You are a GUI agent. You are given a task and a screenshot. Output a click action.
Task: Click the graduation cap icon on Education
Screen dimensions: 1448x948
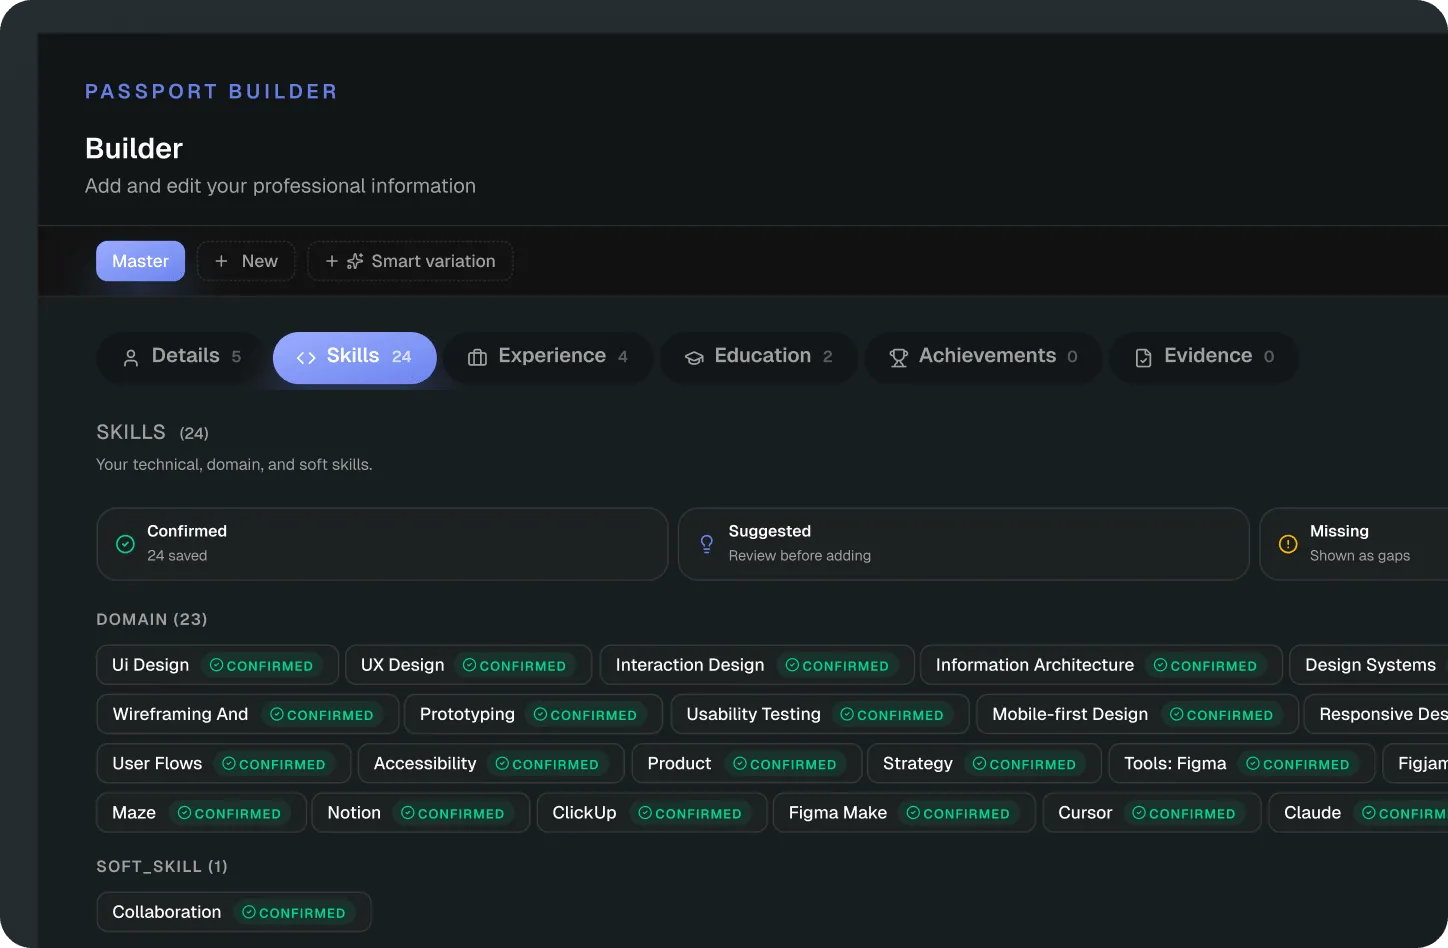(694, 358)
